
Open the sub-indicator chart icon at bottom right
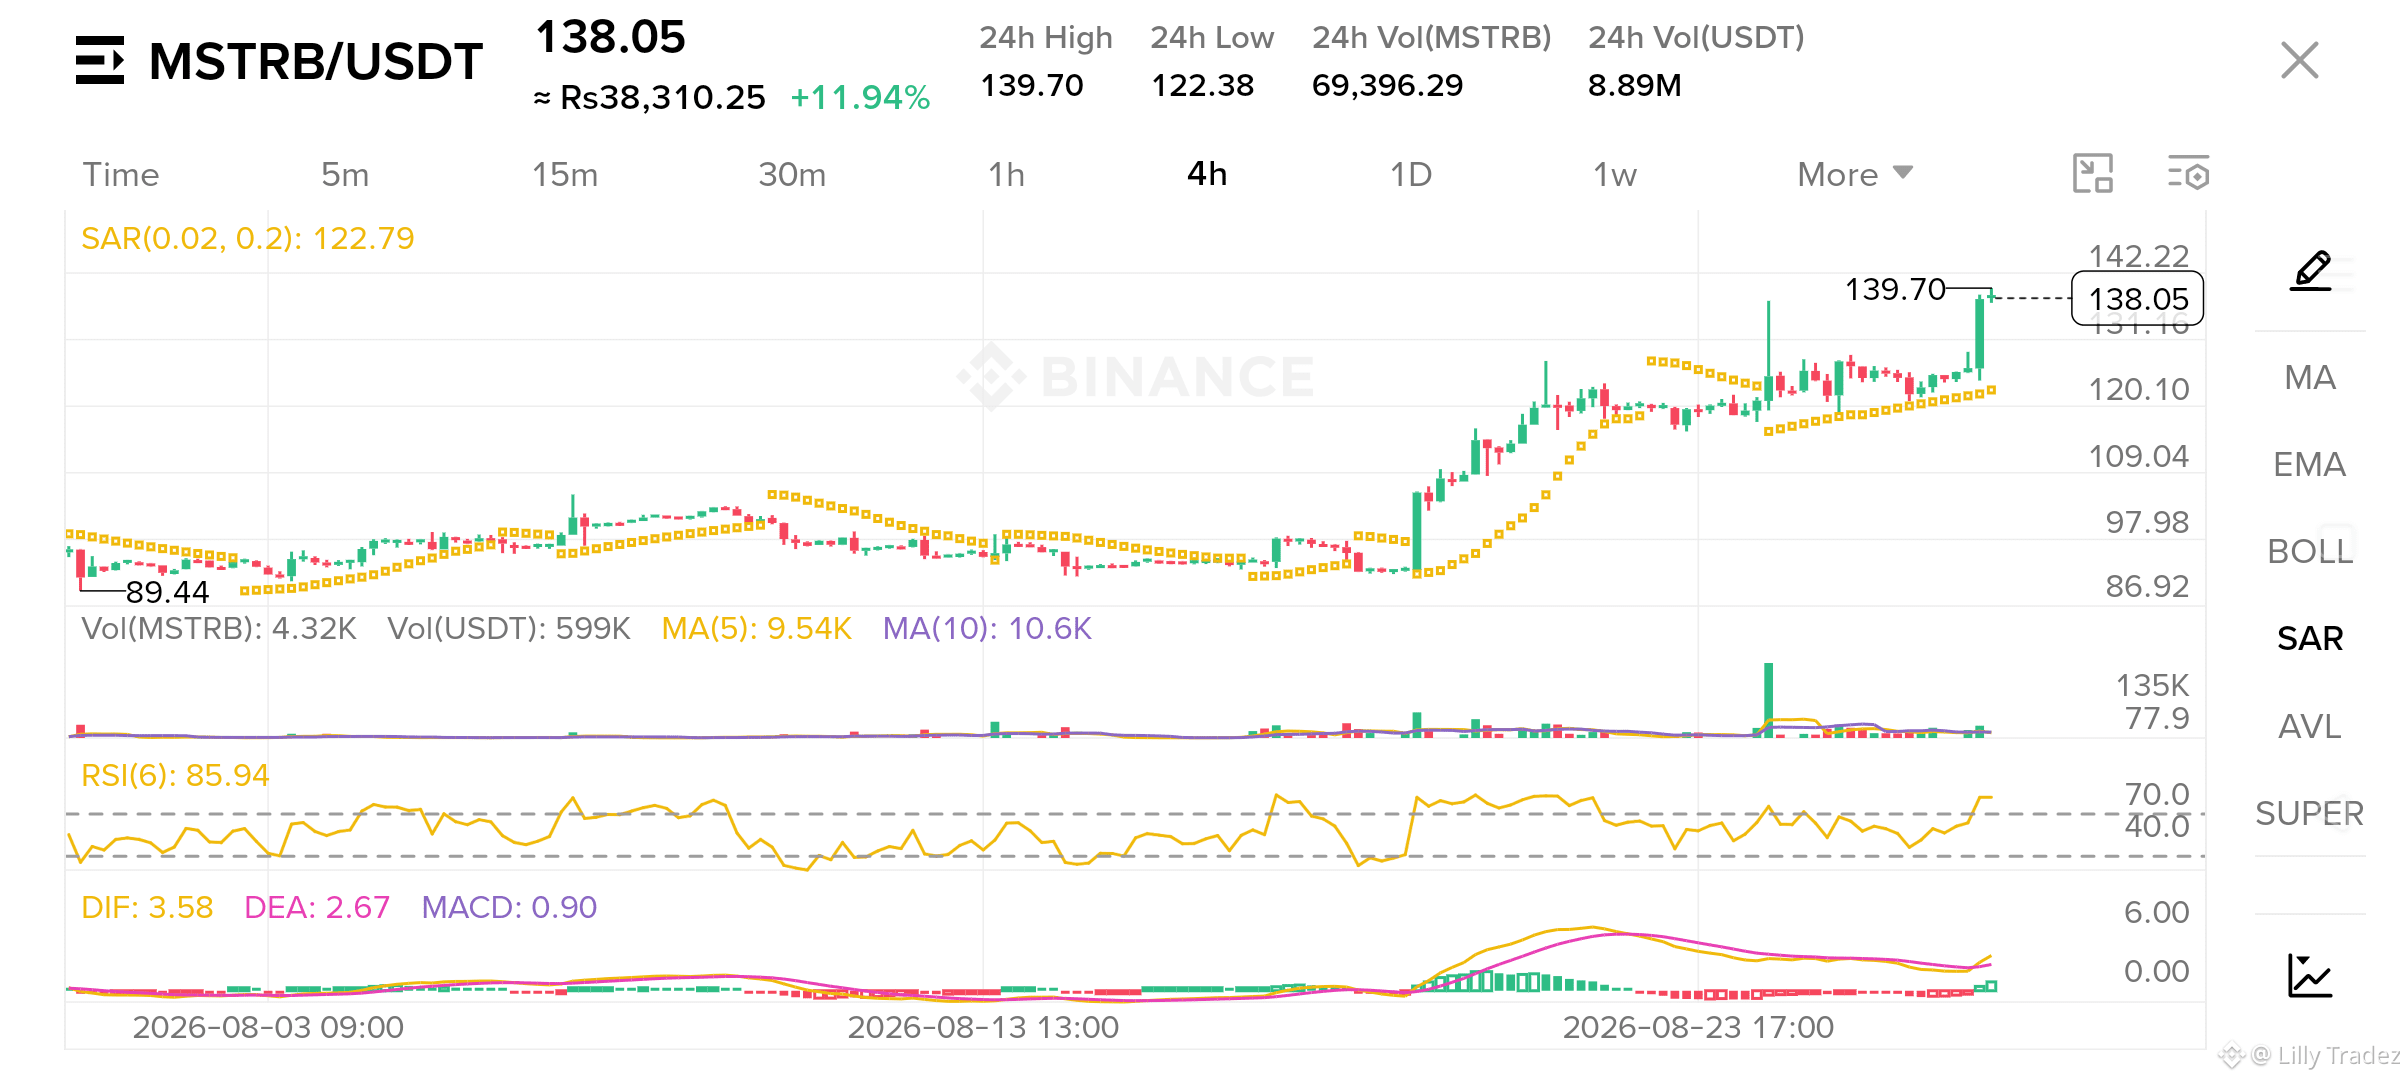(x=2310, y=975)
